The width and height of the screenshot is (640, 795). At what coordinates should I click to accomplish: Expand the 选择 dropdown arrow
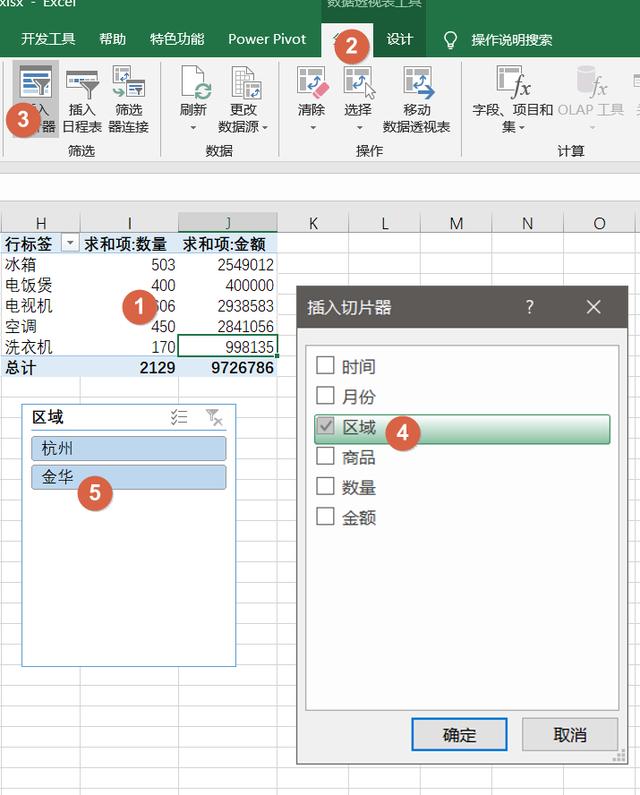point(359,128)
